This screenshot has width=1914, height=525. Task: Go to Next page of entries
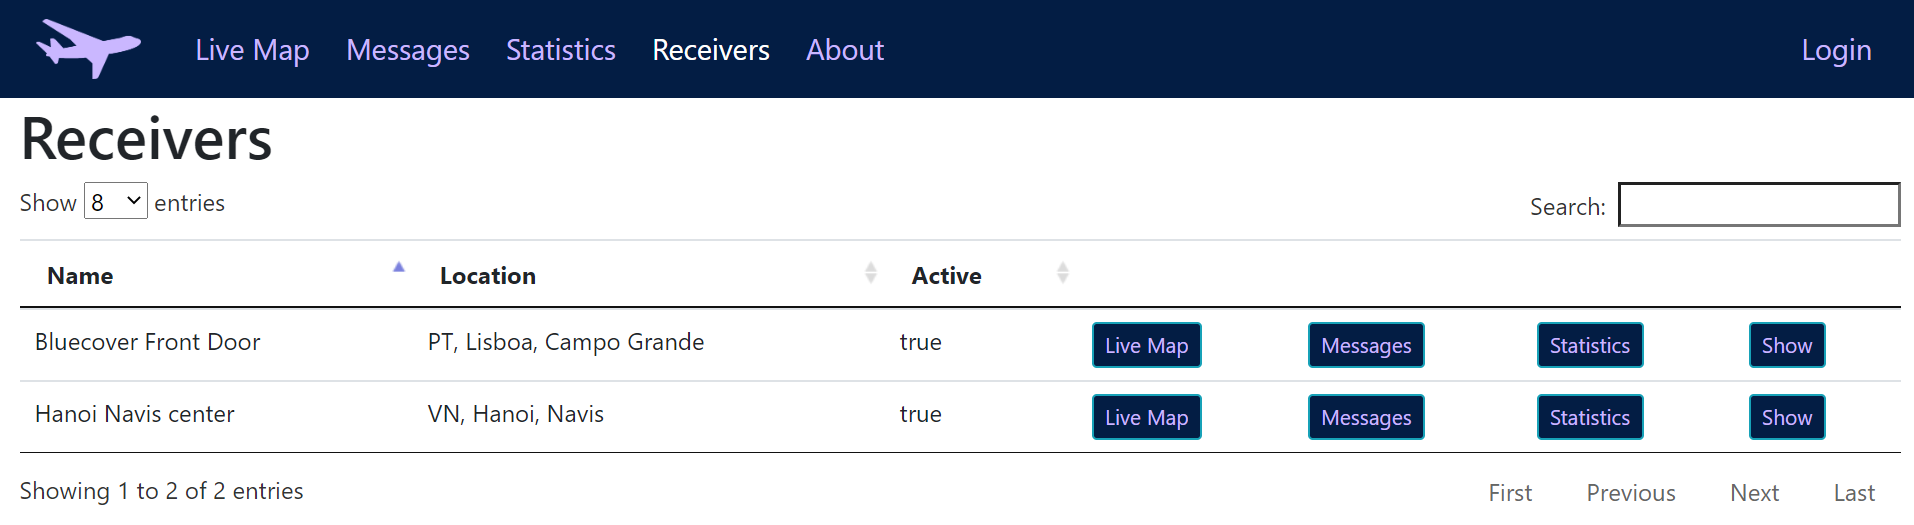coord(1754,493)
